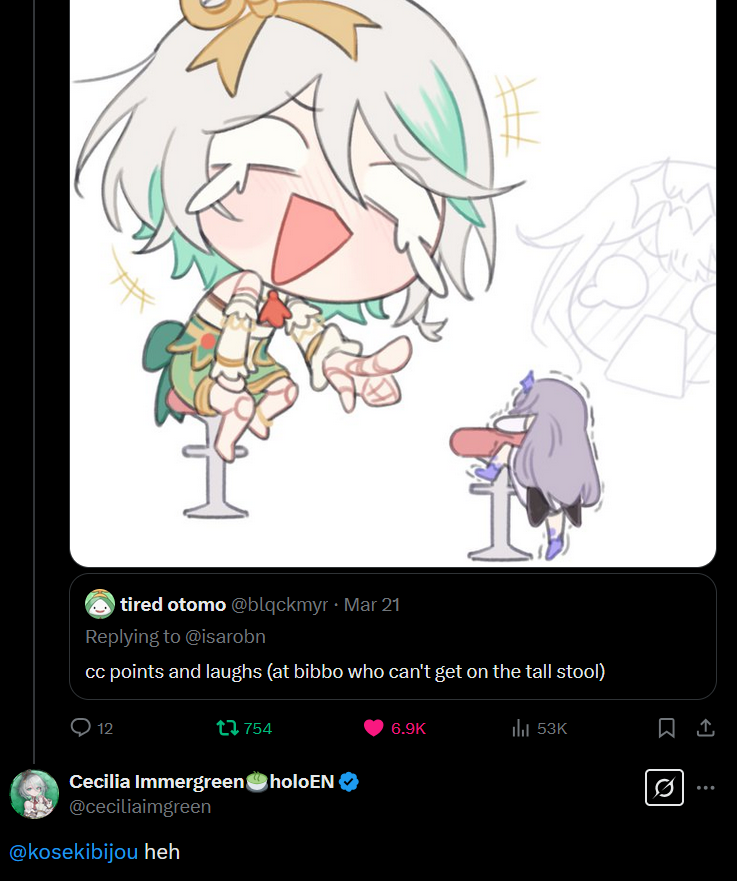Click the 754 retweet count
The image size is (737, 881).
258,729
